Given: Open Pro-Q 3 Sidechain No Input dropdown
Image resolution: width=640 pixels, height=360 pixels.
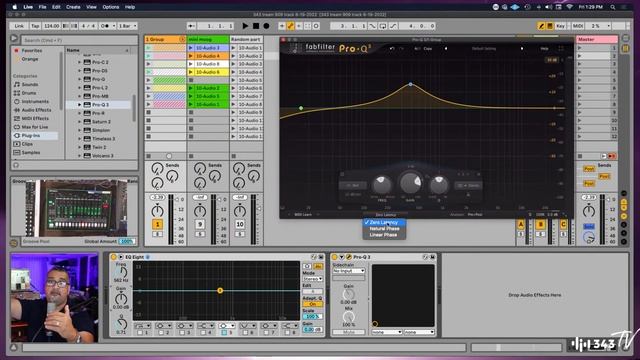Looking at the screenshot, I should tap(349, 271).
